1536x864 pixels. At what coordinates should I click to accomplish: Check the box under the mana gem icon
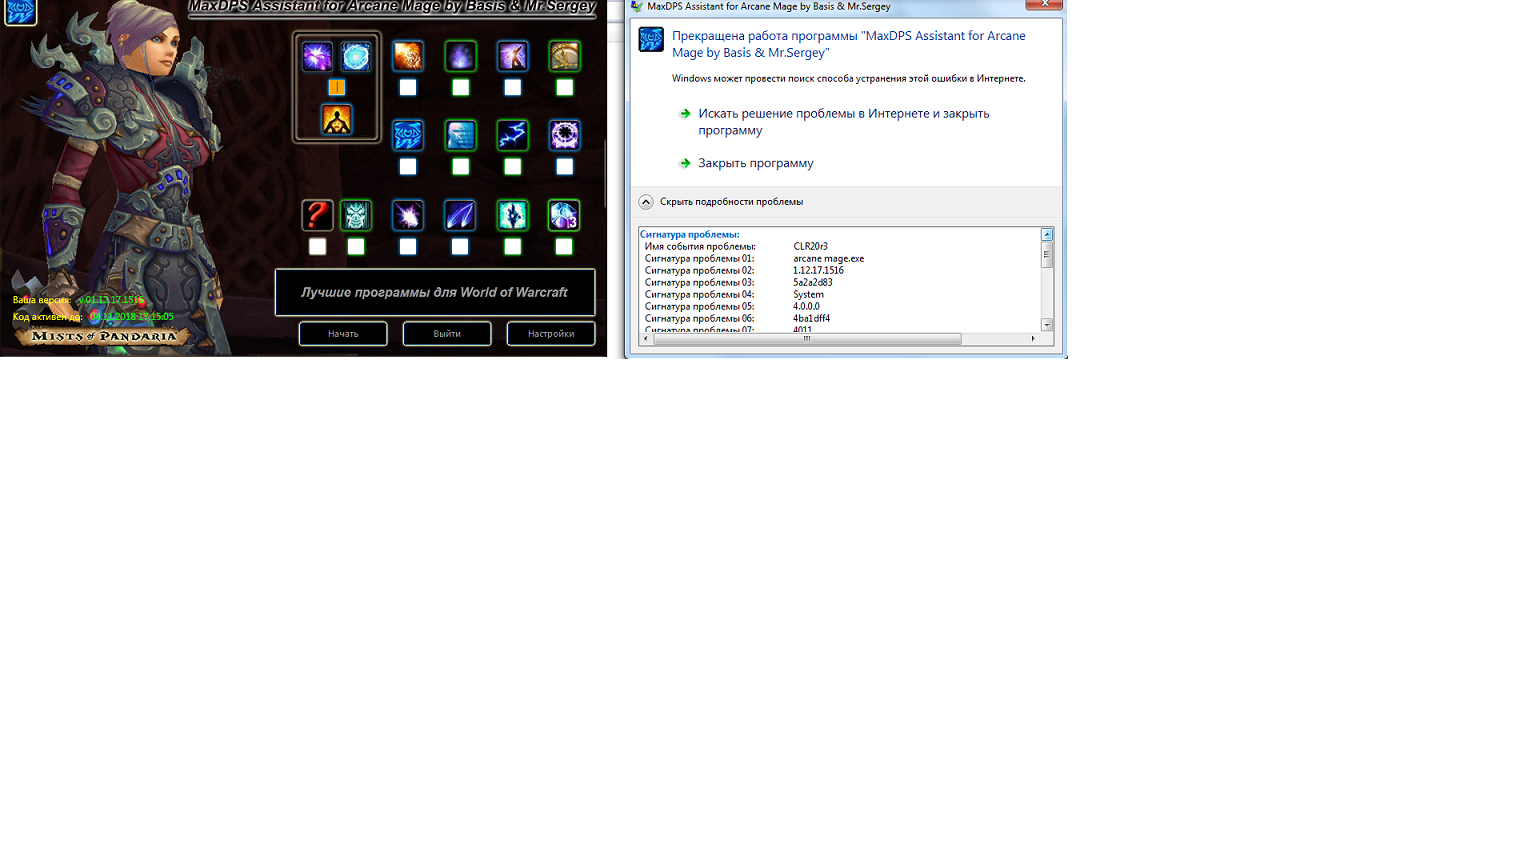point(564,247)
